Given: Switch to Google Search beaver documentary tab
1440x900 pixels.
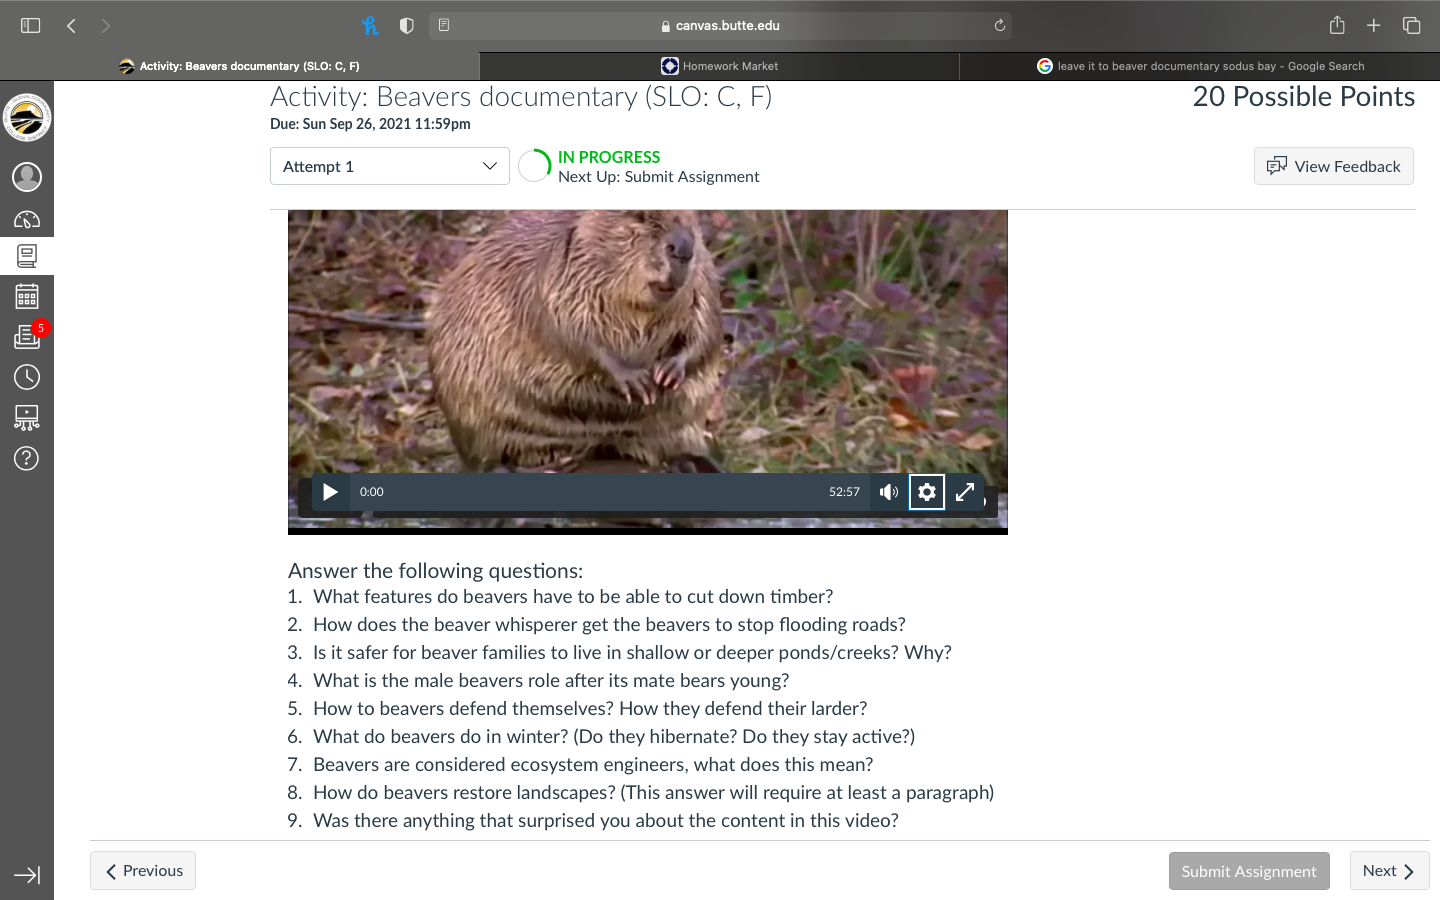Looking at the screenshot, I should click(x=1200, y=66).
